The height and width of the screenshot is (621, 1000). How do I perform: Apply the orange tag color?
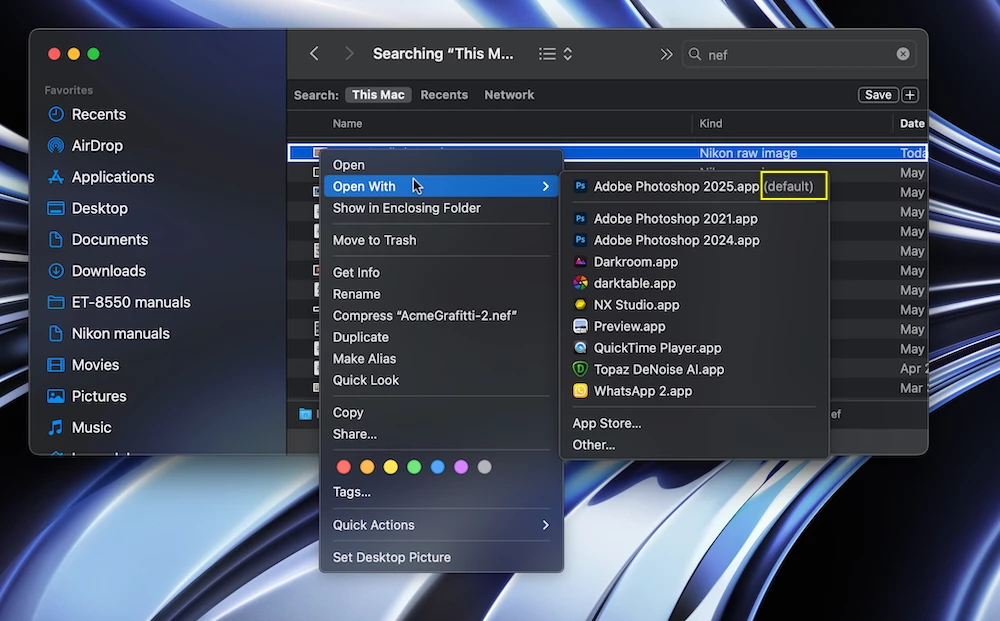(x=367, y=467)
